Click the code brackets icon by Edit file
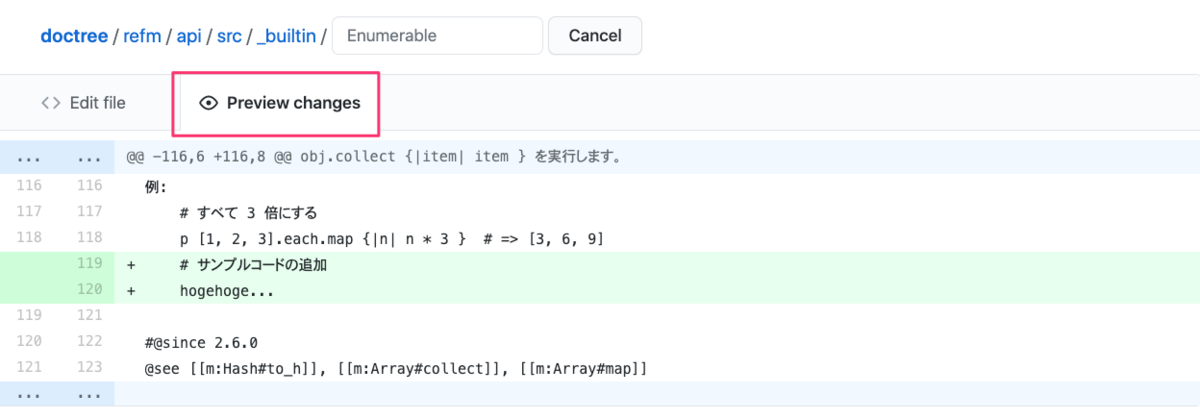 click(x=51, y=103)
